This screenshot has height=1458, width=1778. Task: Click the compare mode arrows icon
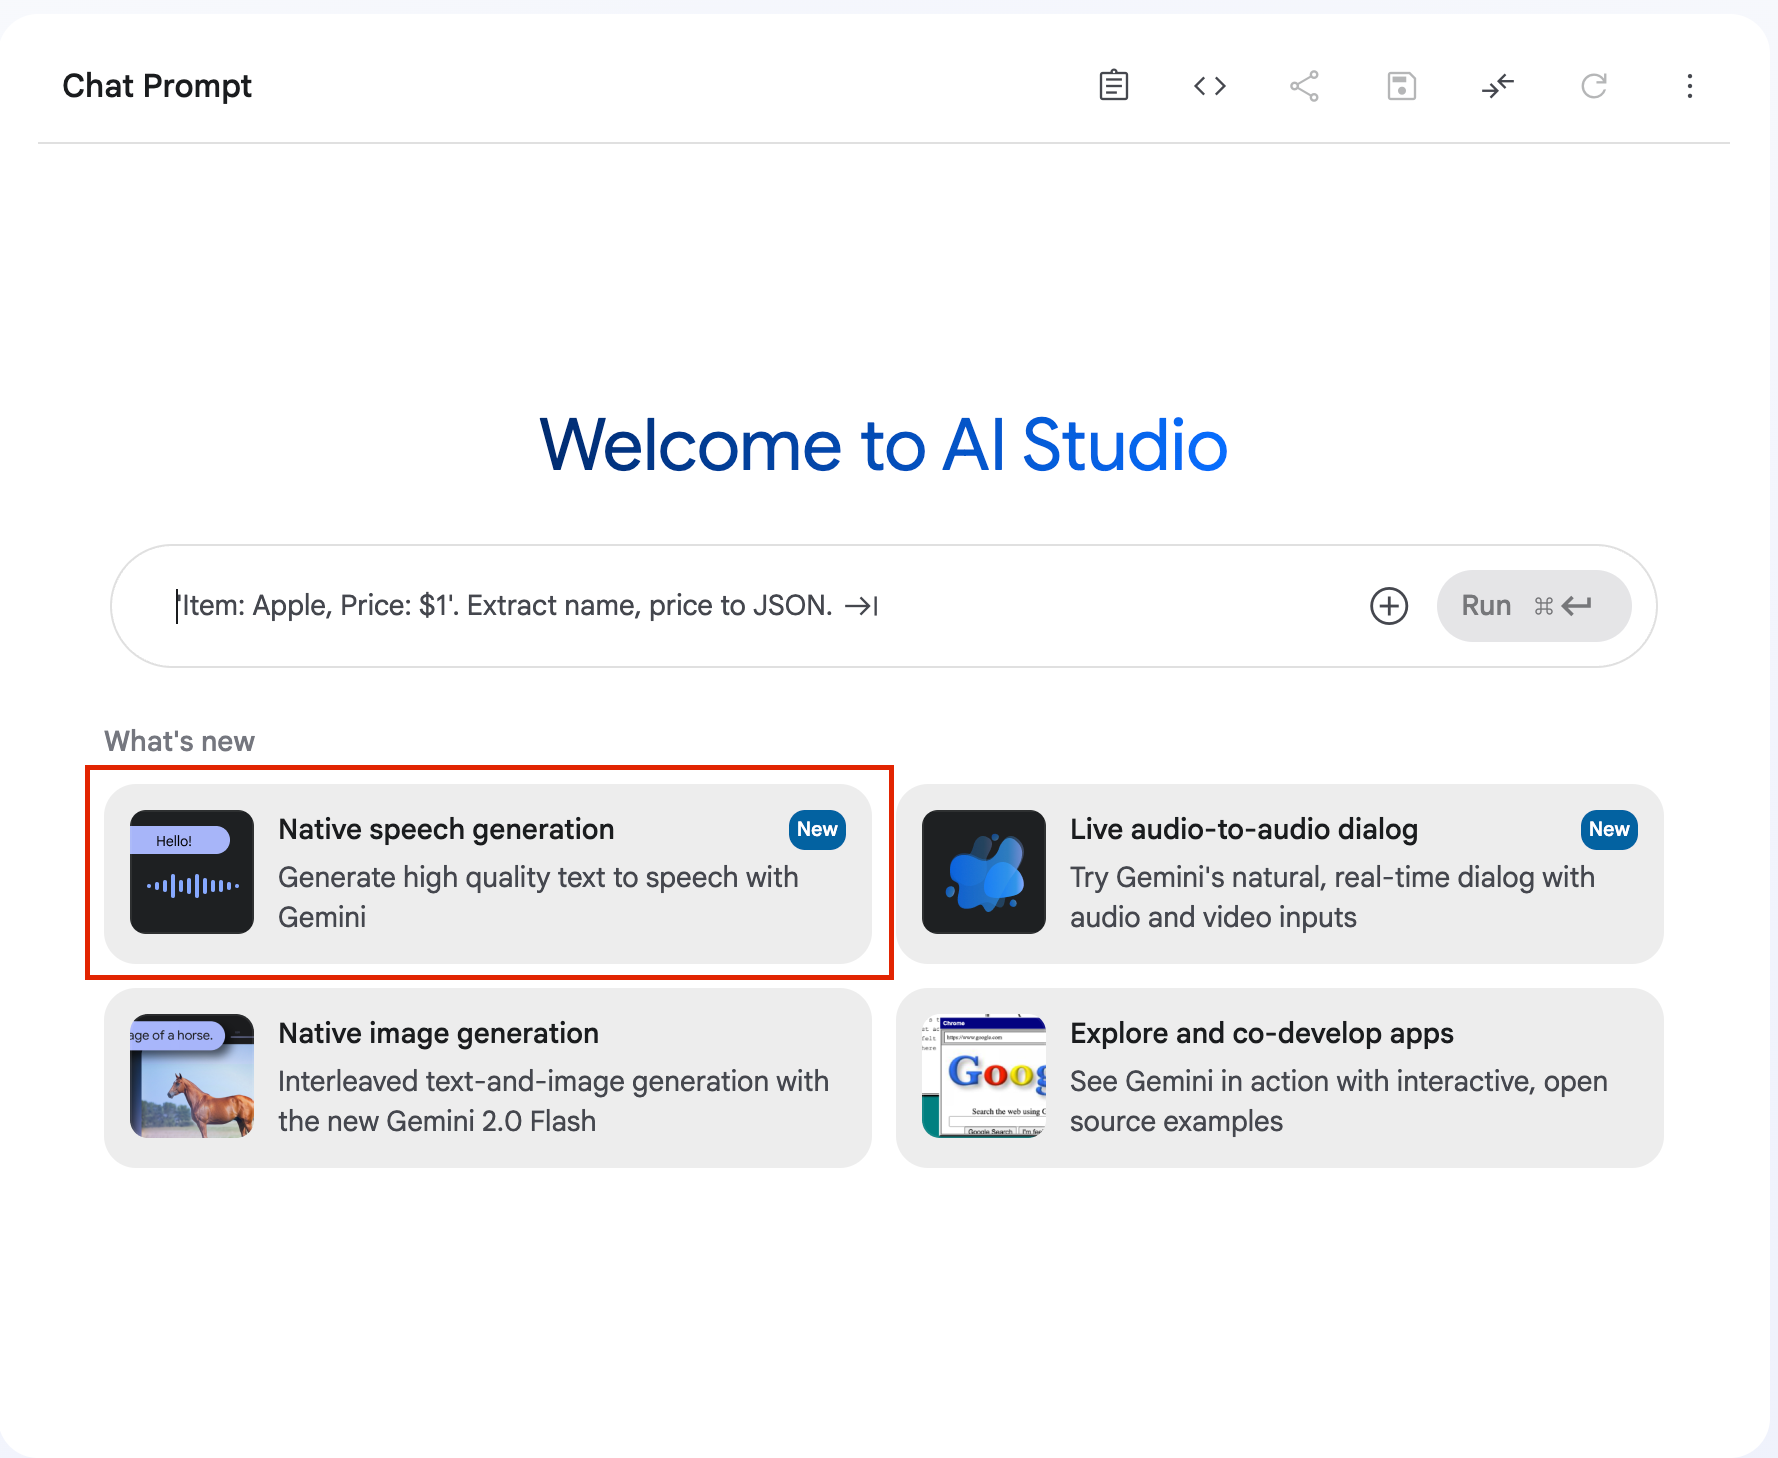pos(1497,86)
